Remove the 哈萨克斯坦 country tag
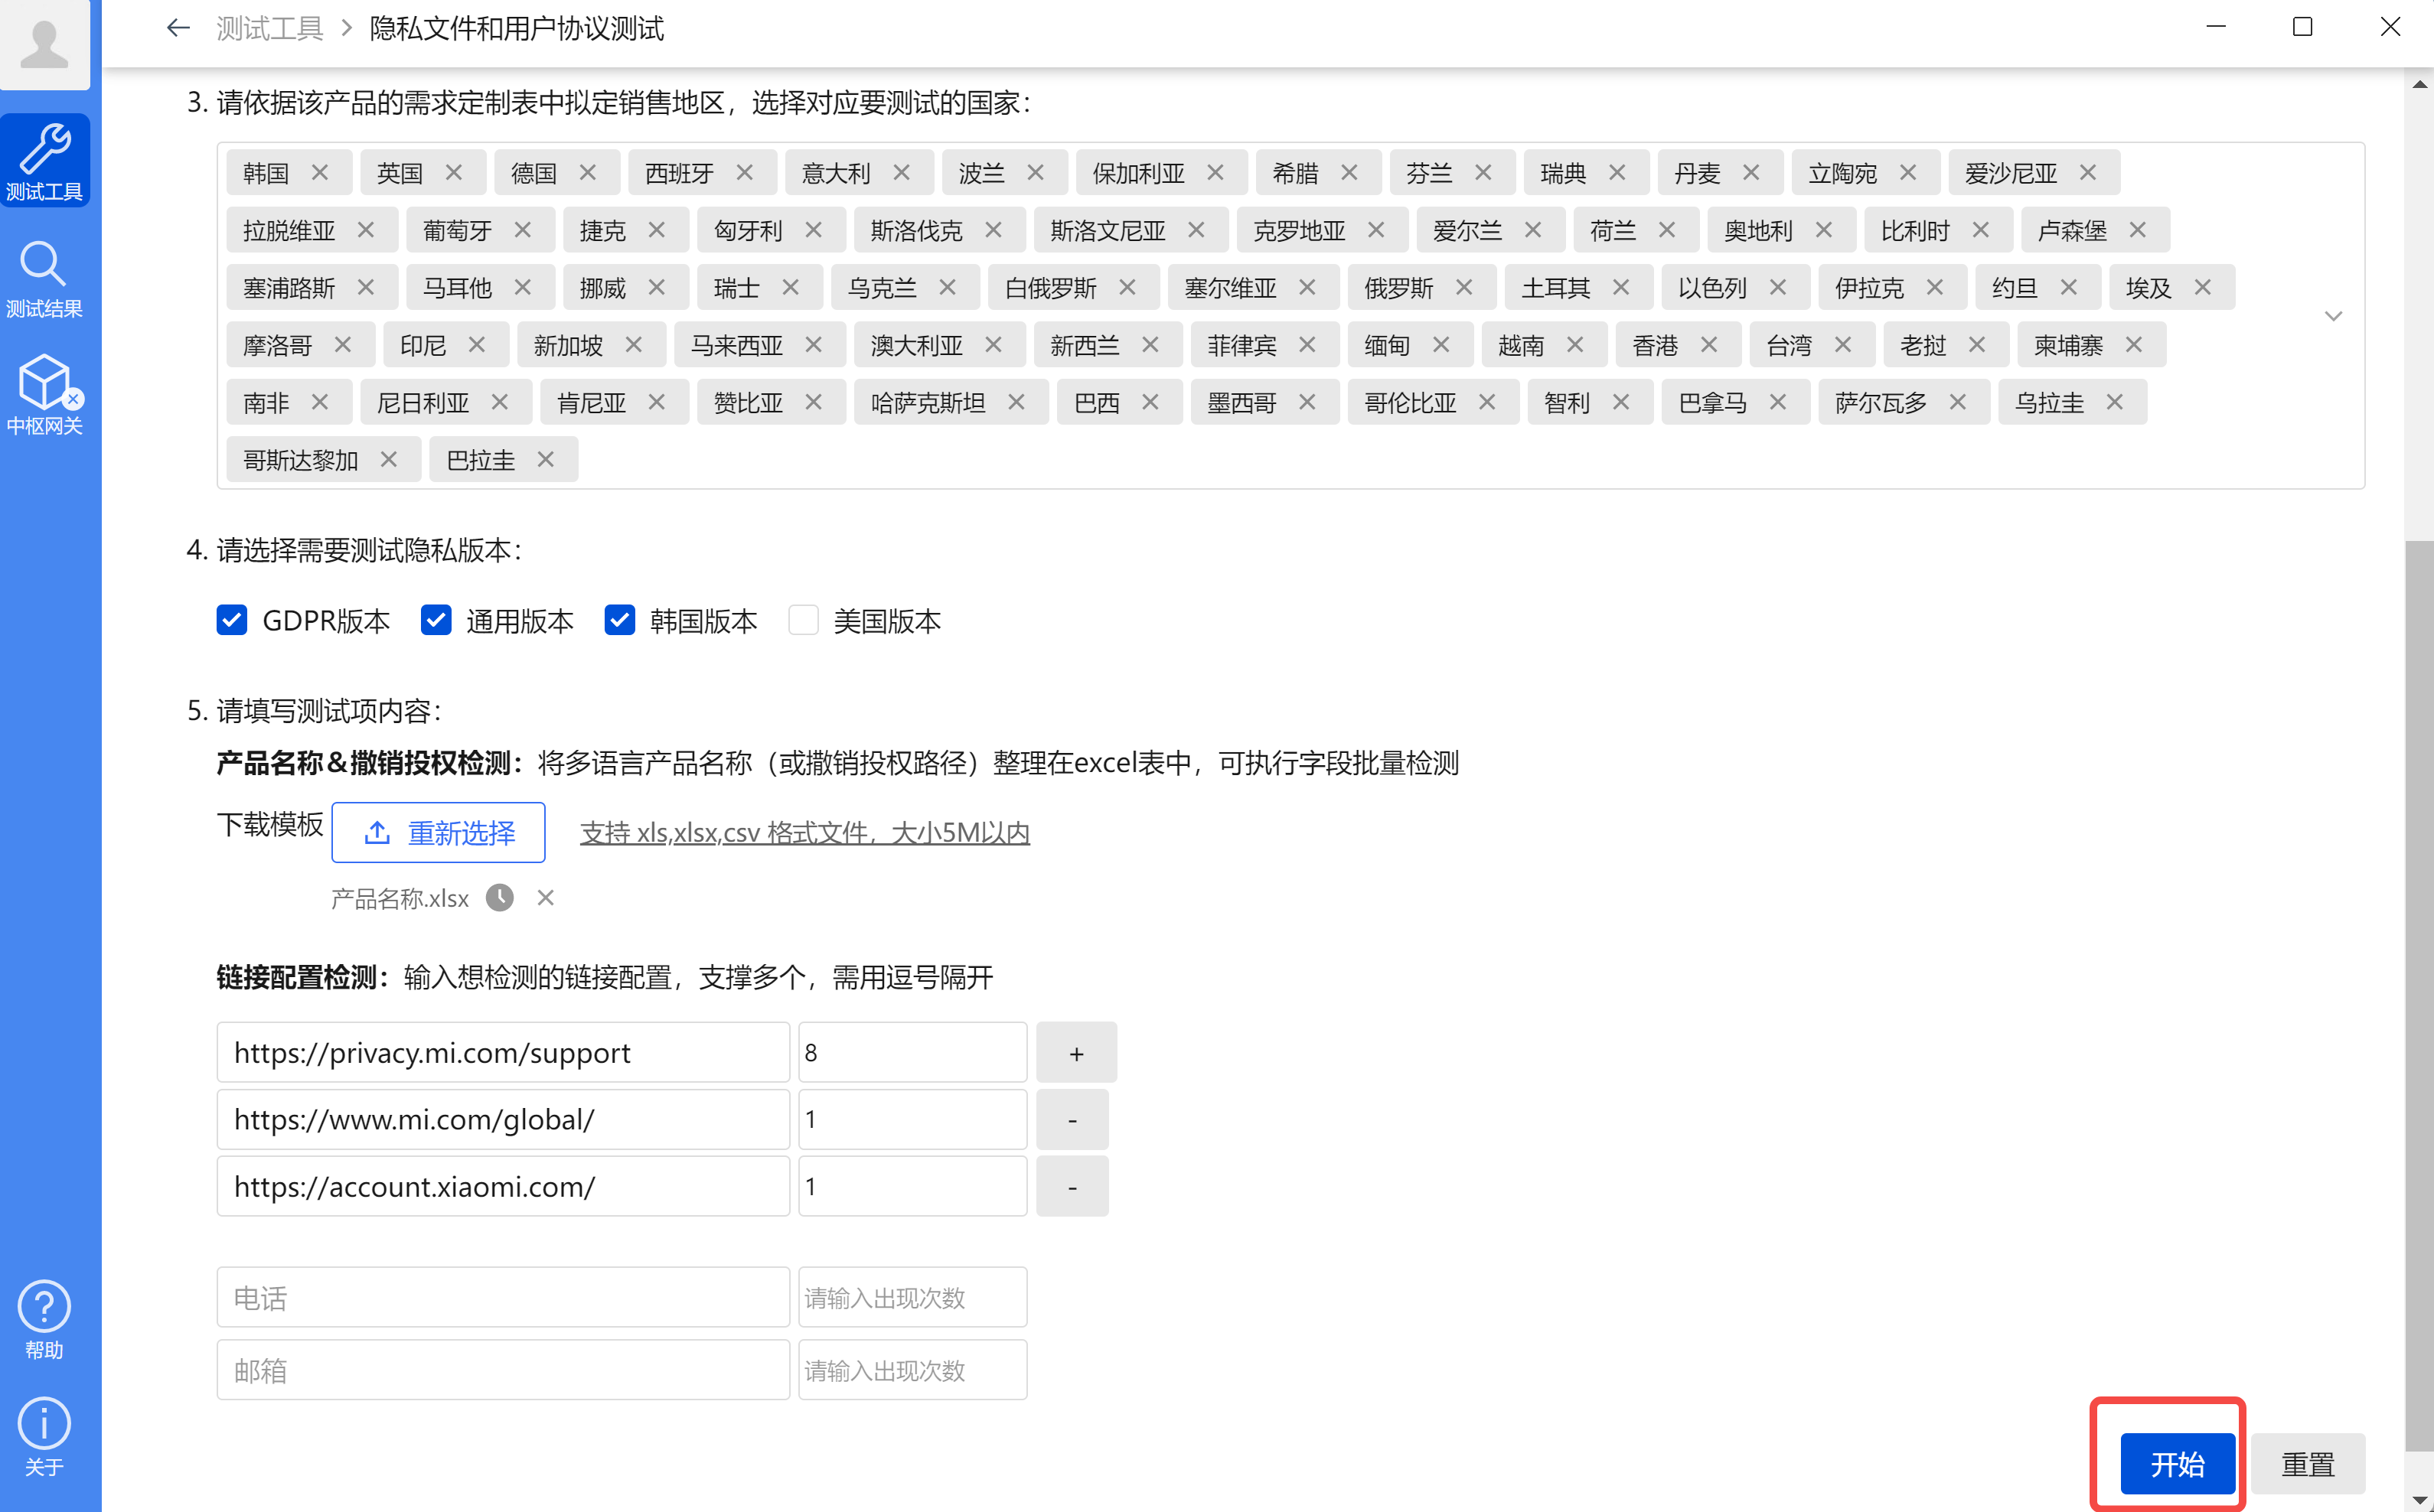The image size is (2434, 1512). click(1016, 402)
